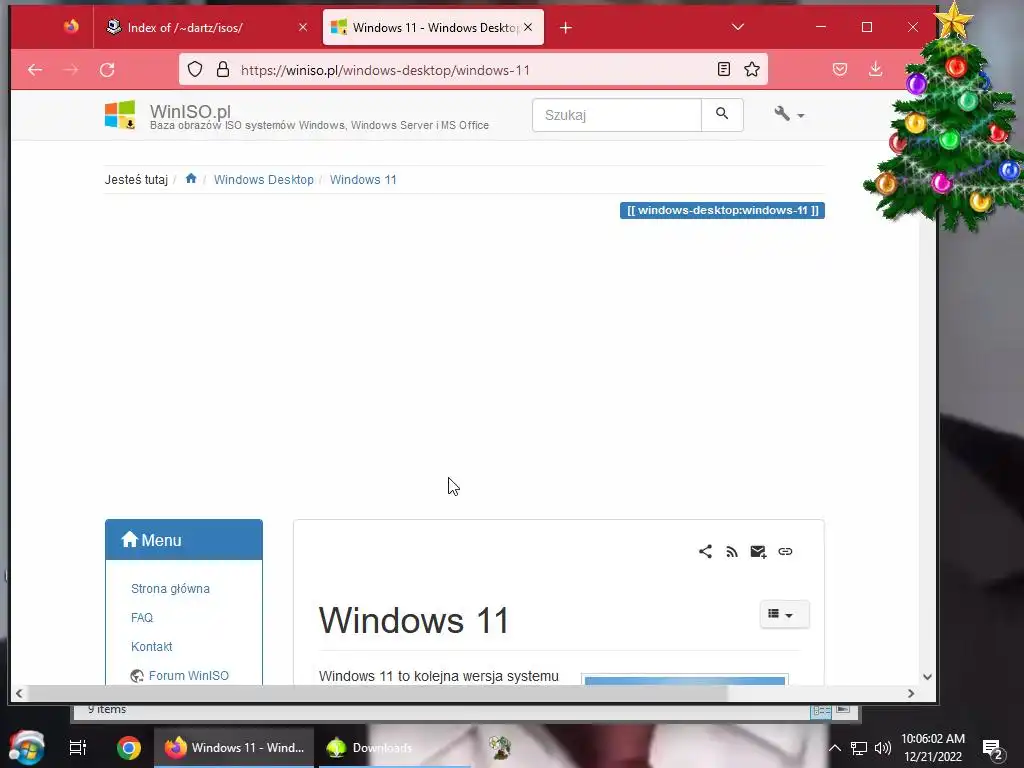
Task: Select the Firefox Windows 11 taskbar button
Action: point(234,748)
